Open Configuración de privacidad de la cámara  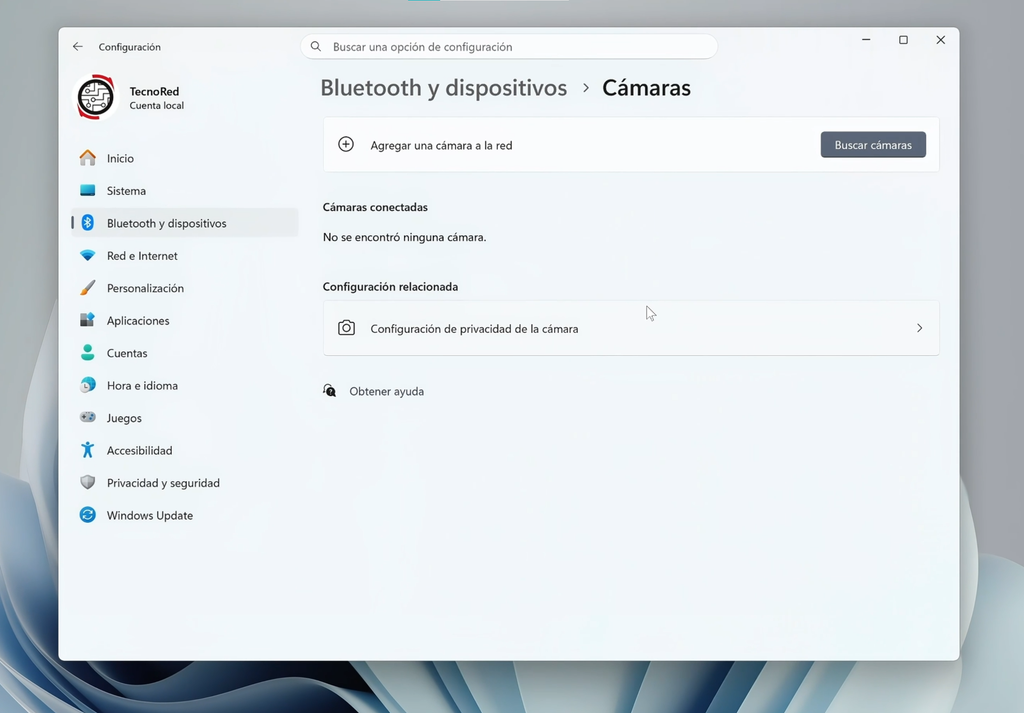coord(631,328)
